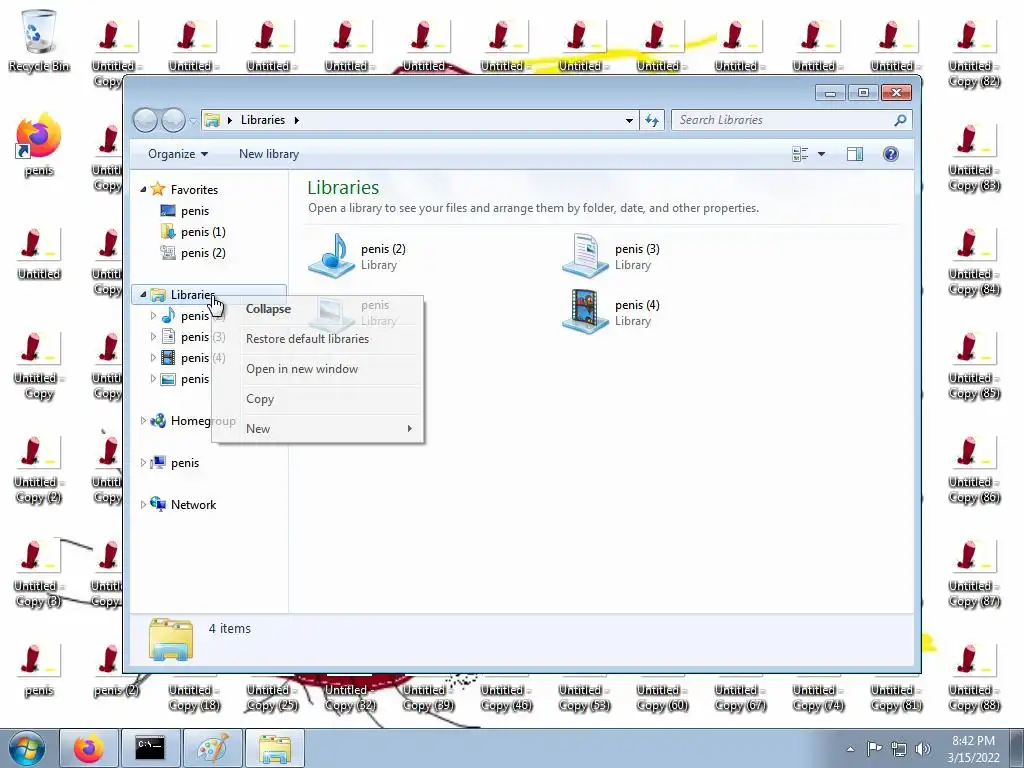Screen dimensions: 1024x768
Task: Select the music library penis (2) in the main pane
Action: (x=358, y=256)
